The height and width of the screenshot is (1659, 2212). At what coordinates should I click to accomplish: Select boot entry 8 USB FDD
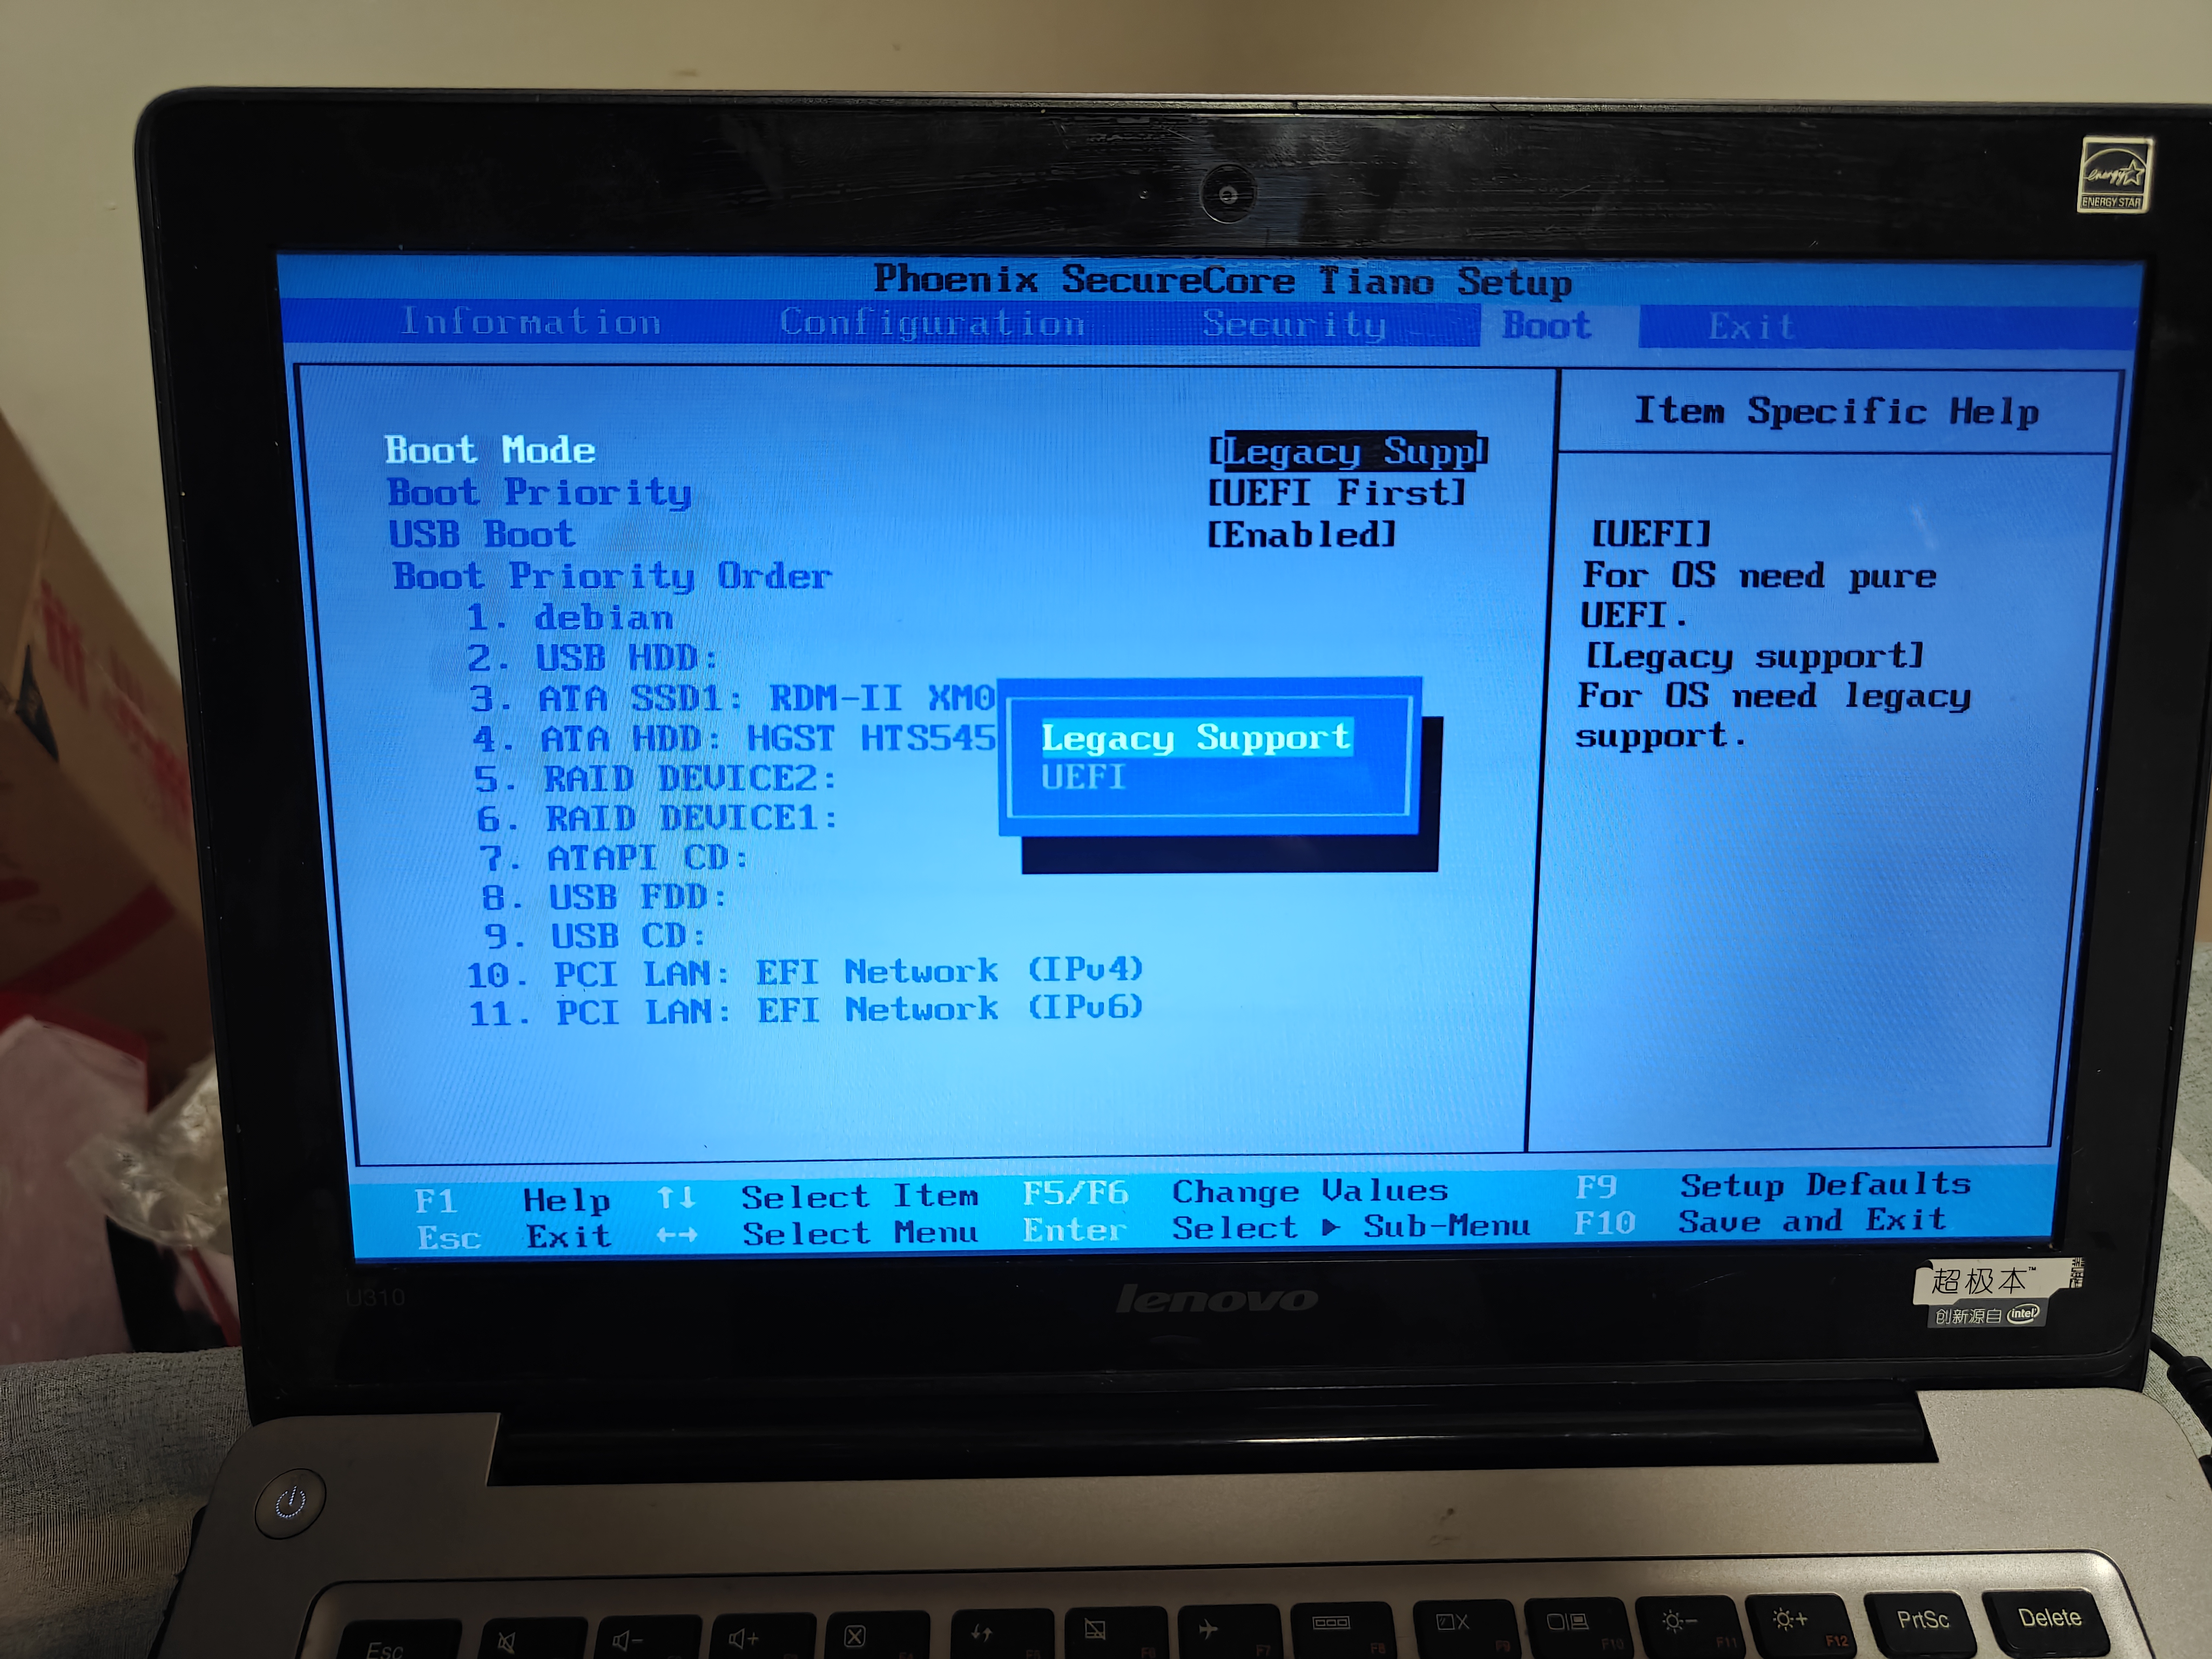point(604,897)
